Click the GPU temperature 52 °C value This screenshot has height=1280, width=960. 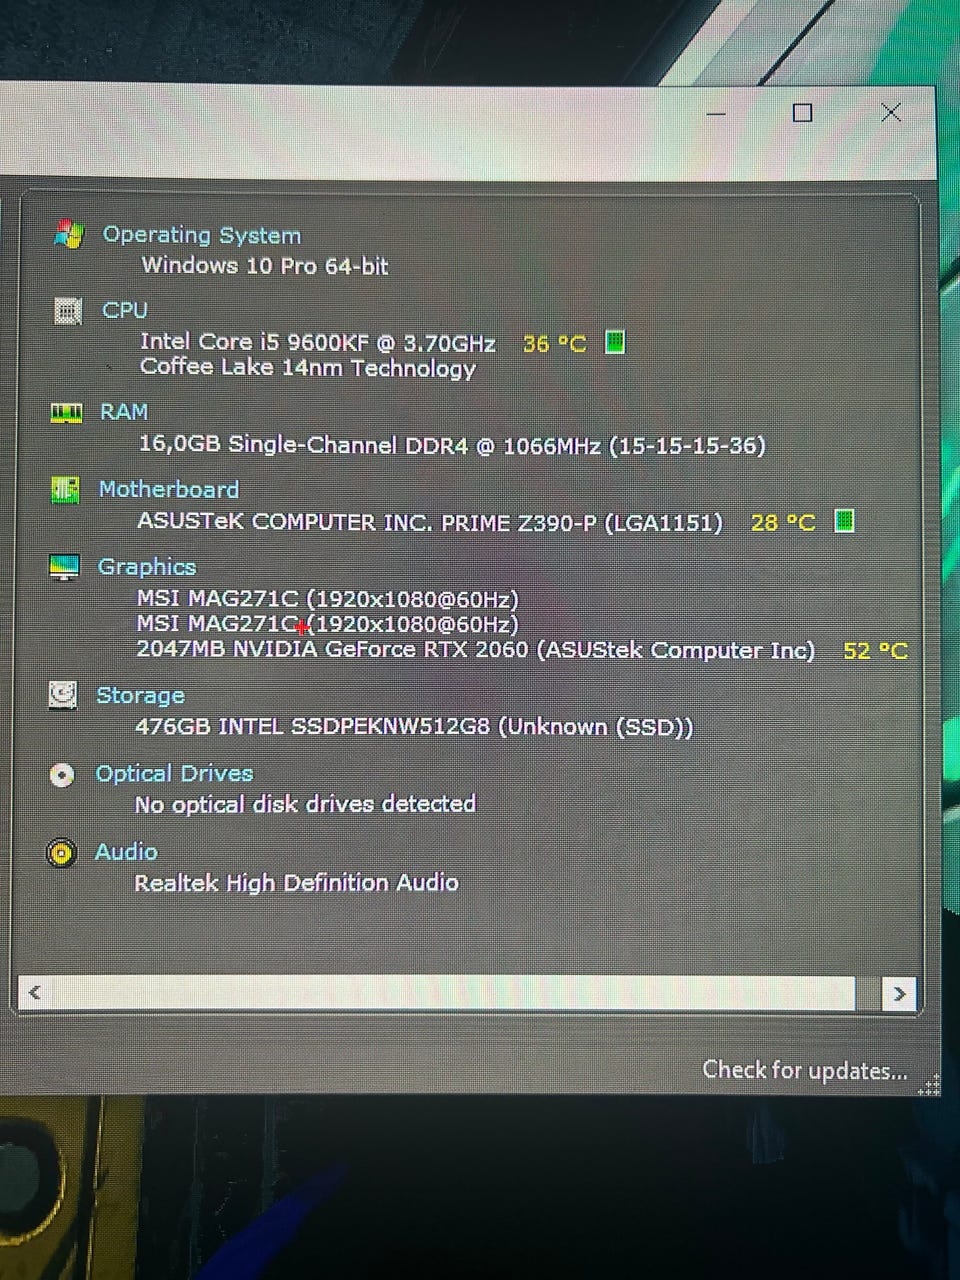coord(875,651)
